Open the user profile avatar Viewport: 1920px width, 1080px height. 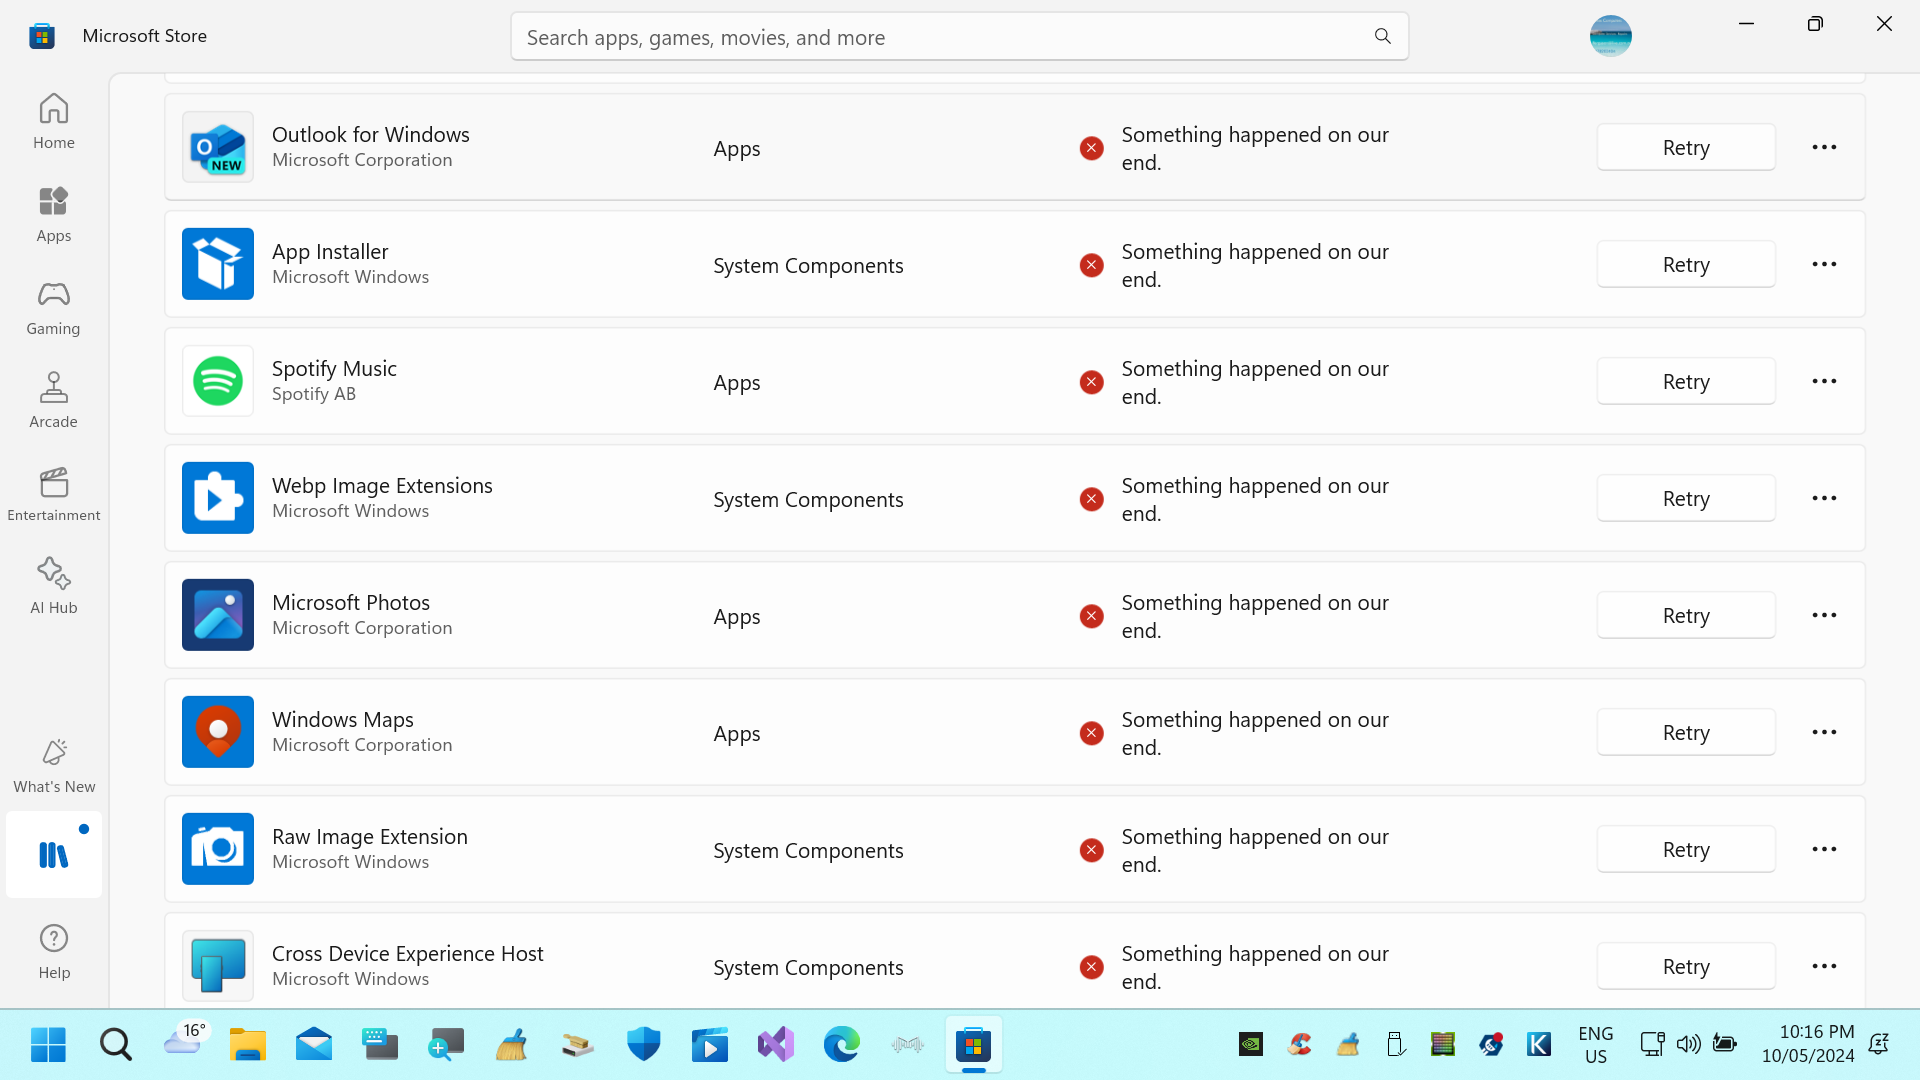[x=1610, y=36]
